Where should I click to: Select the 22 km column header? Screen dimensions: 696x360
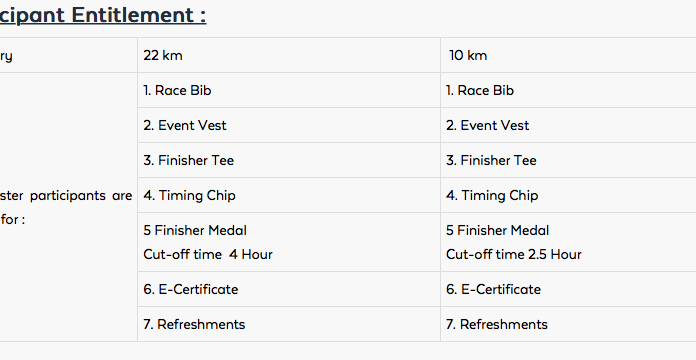pos(163,55)
